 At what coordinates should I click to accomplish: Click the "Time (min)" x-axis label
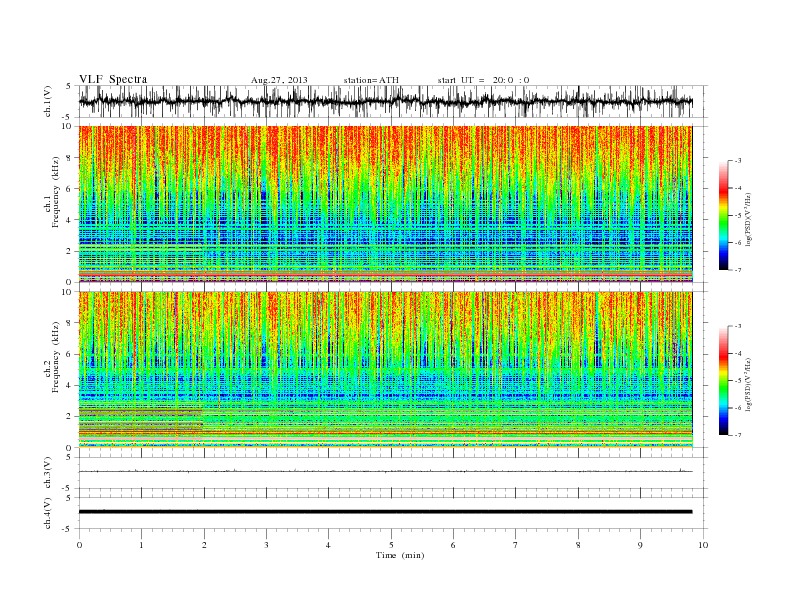click(400, 555)
